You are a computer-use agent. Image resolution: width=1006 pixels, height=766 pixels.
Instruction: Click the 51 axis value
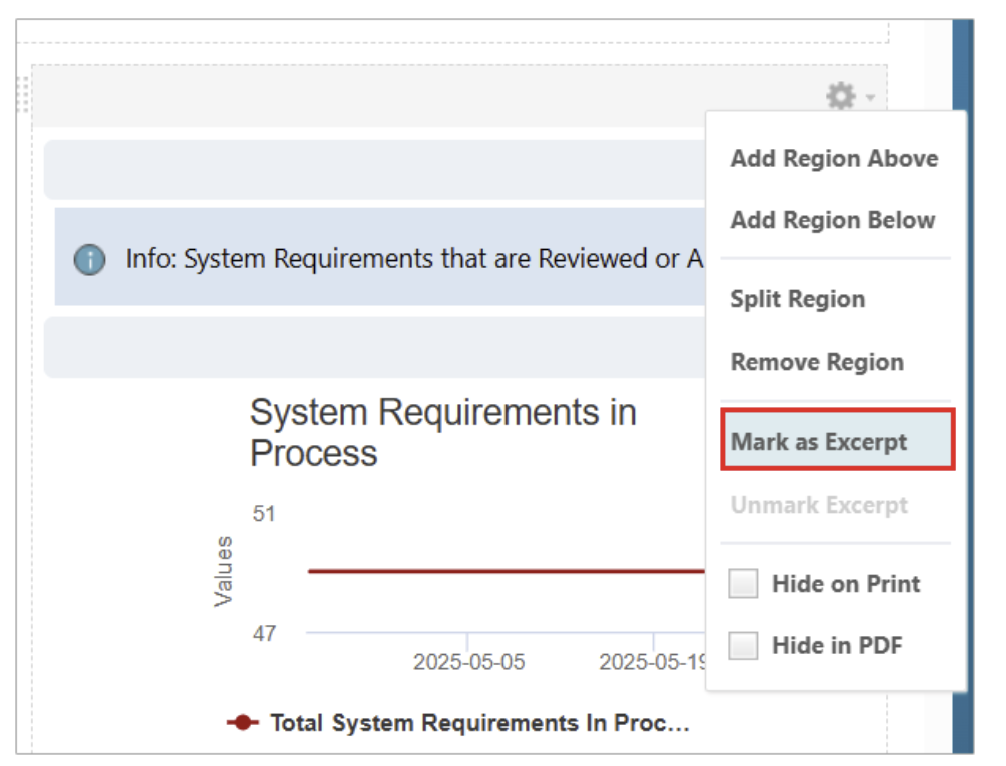(264, 513)
